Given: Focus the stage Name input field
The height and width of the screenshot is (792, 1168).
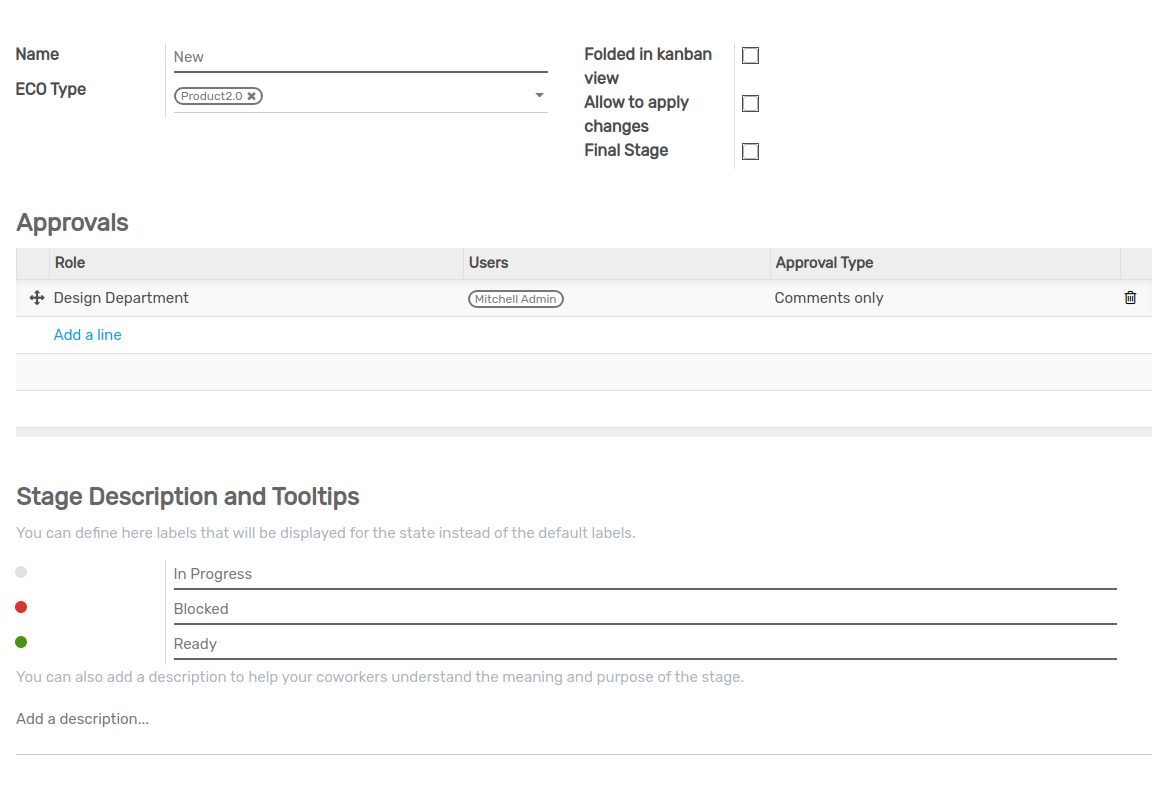Looking at the screenshot, I should 361,57.
